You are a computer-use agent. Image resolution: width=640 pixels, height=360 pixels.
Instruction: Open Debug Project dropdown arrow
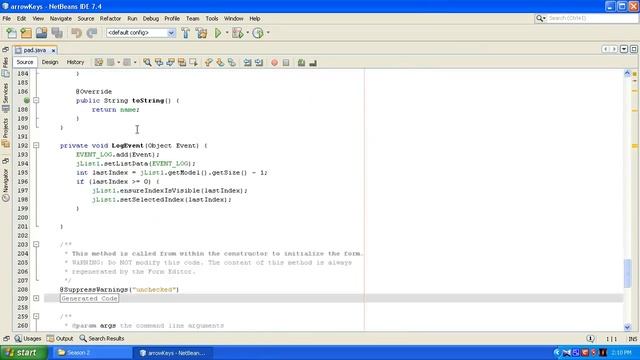click(247, 33)
